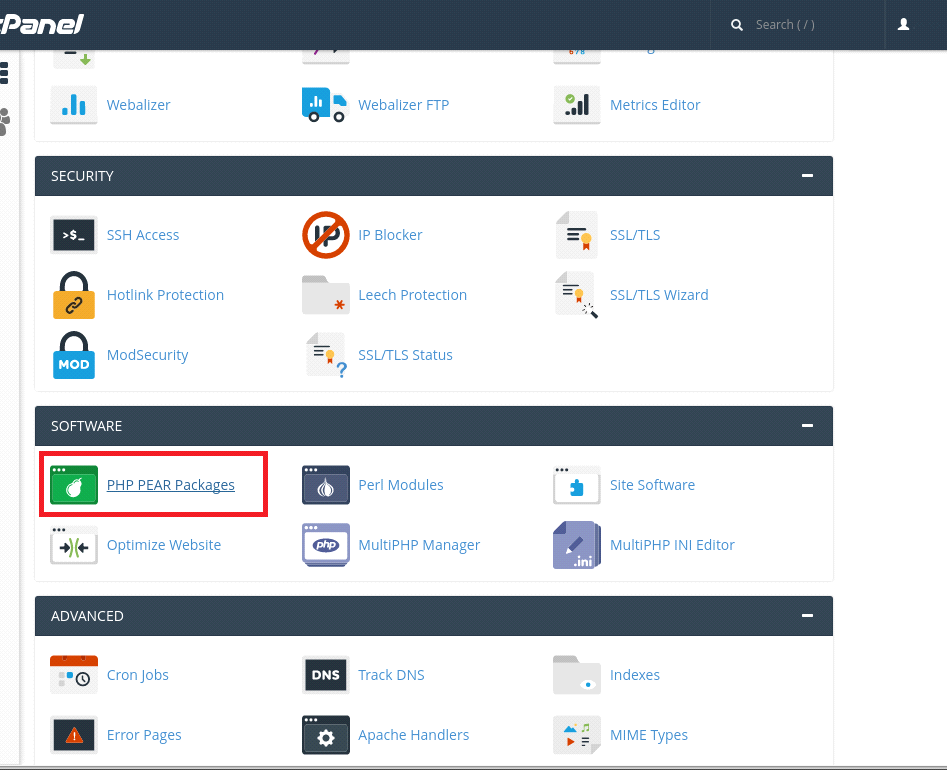The height and width of the screenshot is (770, 947).
Task: Collapse the Software section
Action: coord(807,426)
